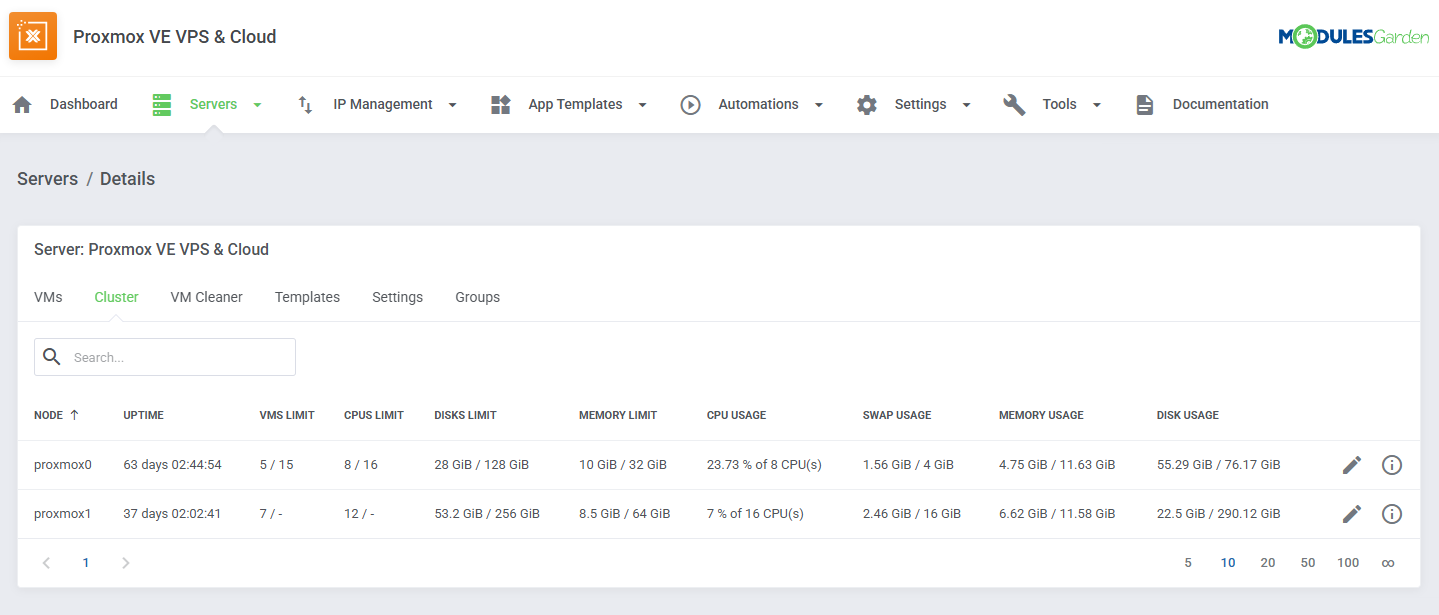
Task: Sort by MEMORY USAGE column header
Action: (1041, 415)
